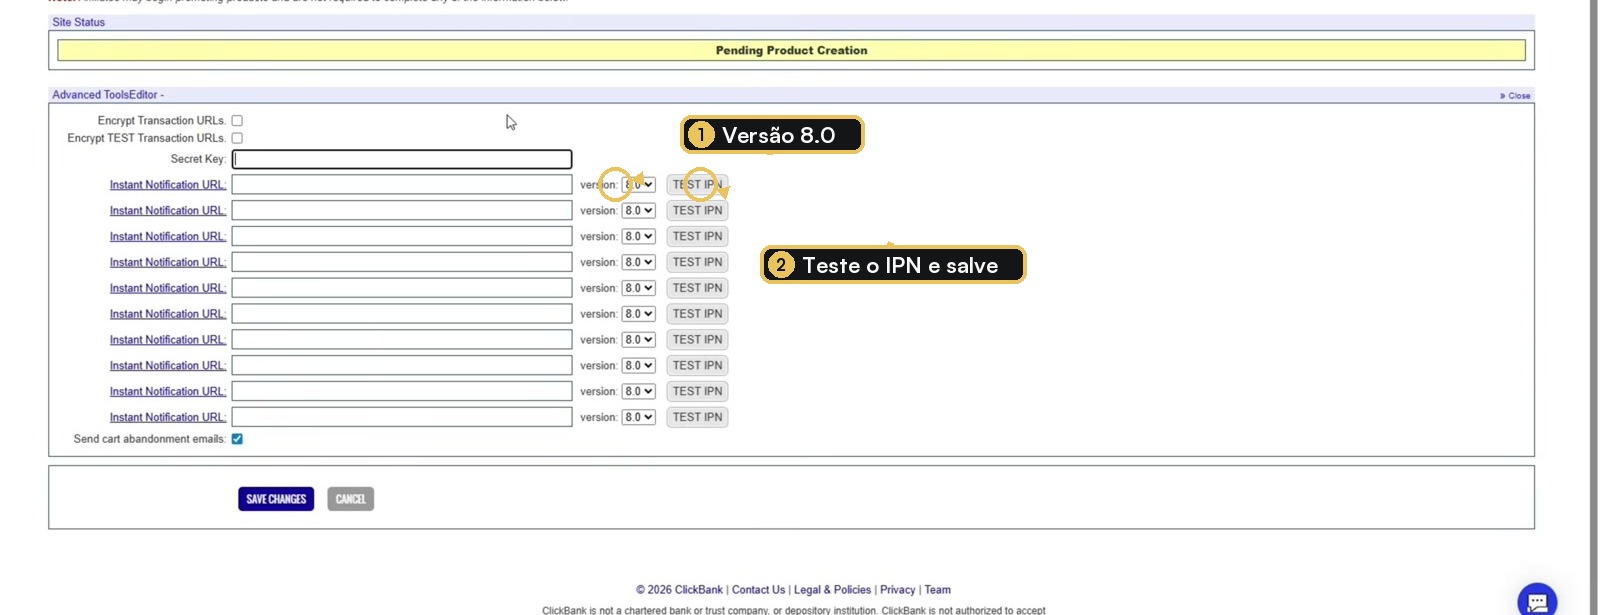
Task: Click the CANCEL button
Action: coord(350,499)
